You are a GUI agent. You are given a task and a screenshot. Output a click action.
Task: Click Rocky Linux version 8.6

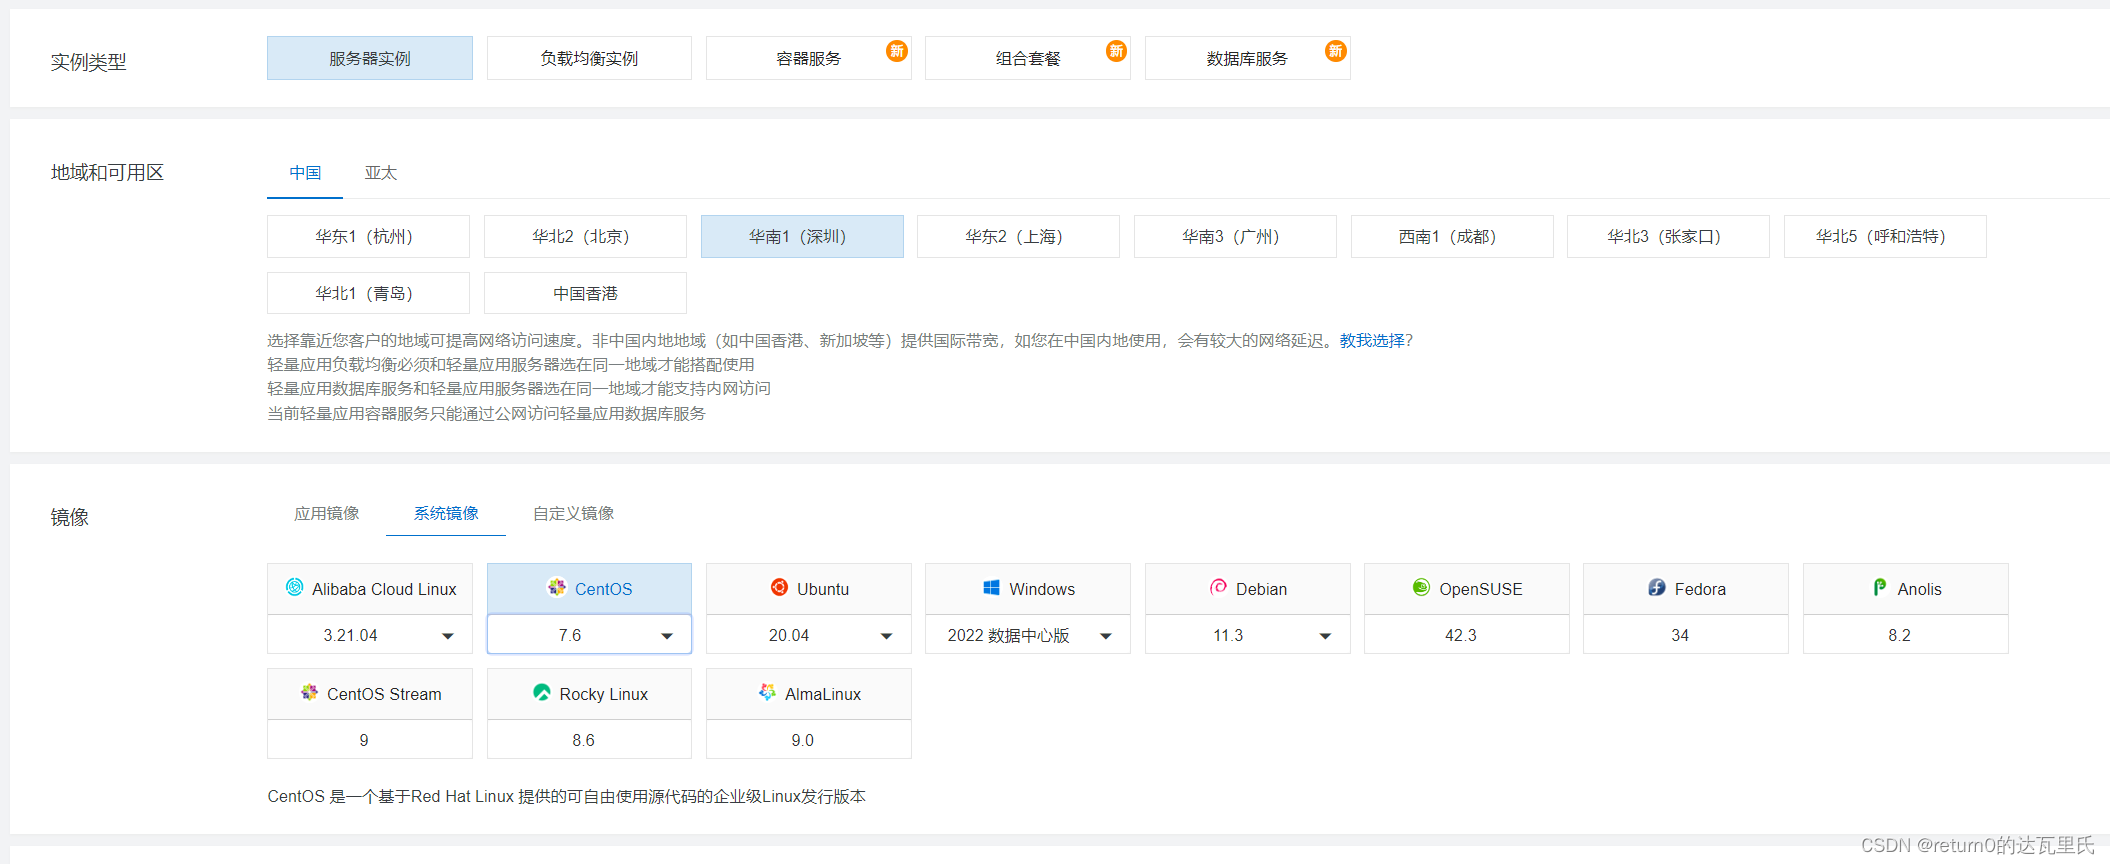589,740
